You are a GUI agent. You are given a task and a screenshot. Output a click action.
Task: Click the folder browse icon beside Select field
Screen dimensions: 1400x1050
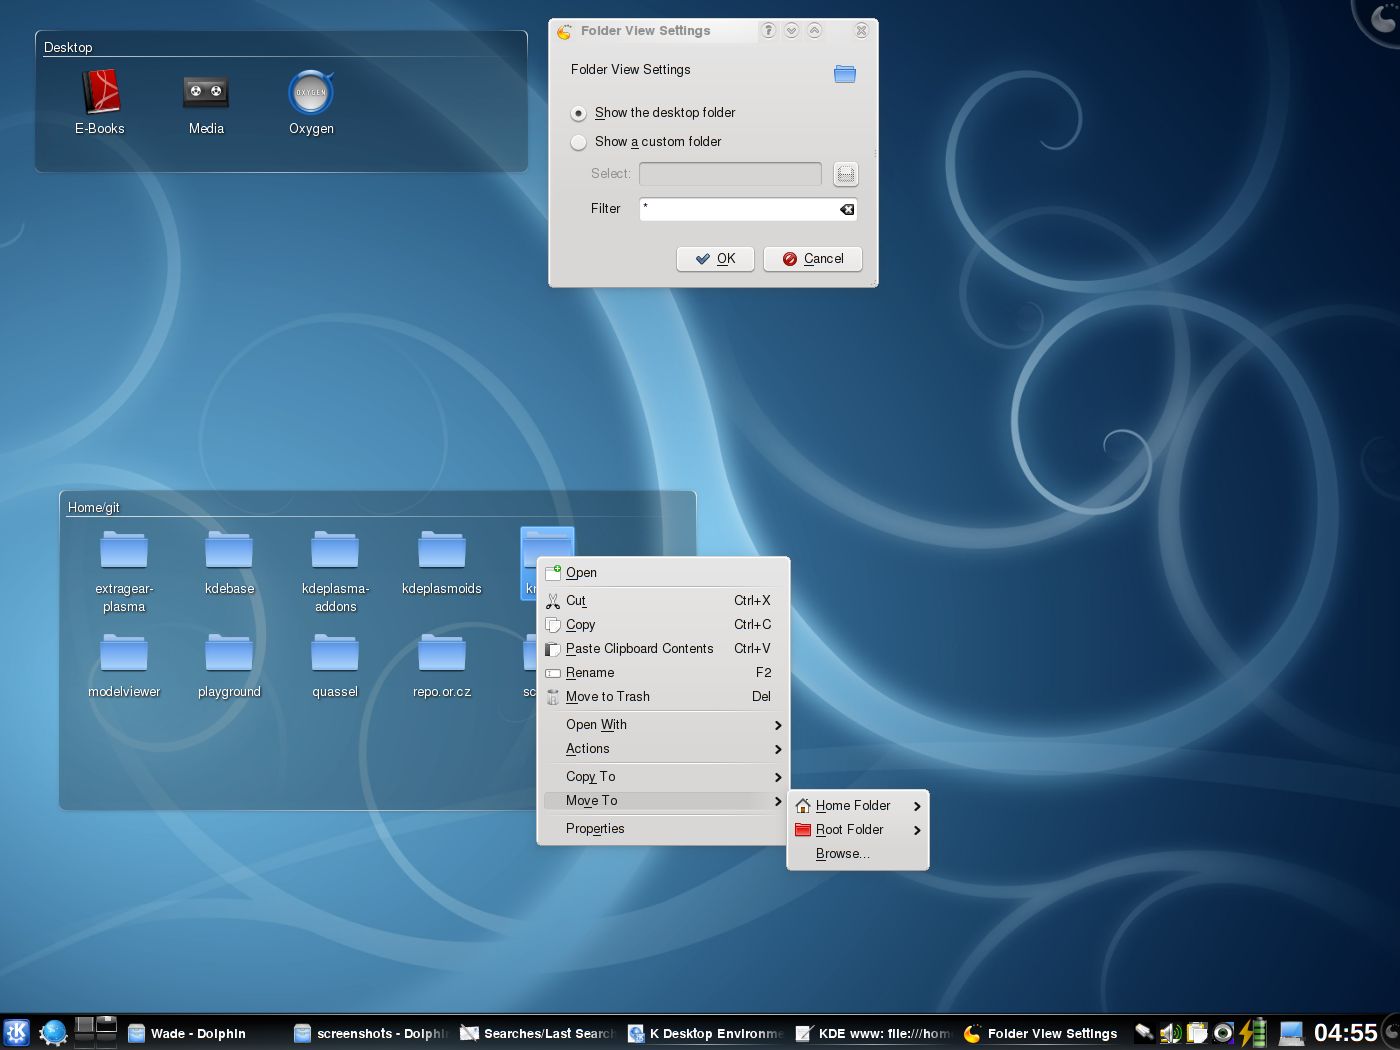click(845, 173)
